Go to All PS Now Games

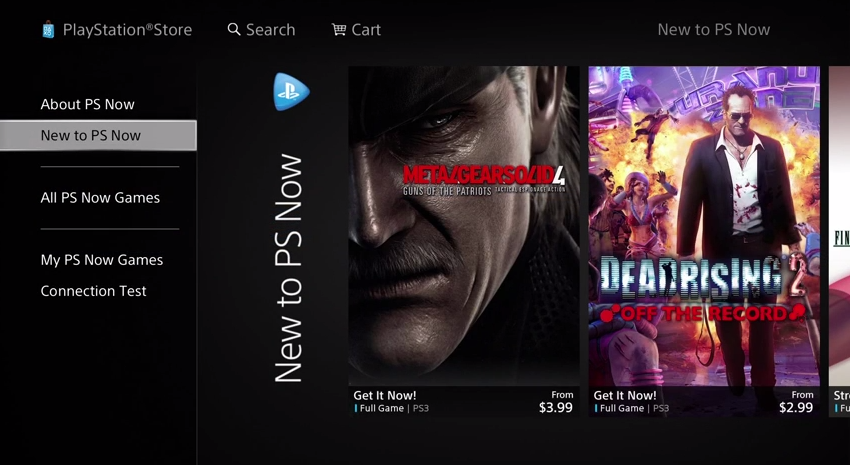pos(100,197)
